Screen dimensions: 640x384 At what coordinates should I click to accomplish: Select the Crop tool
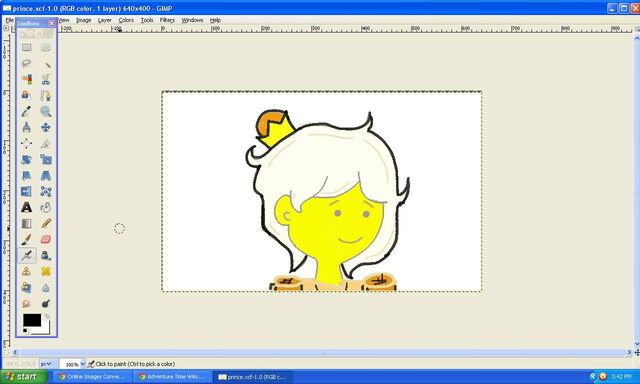point(46,143)
